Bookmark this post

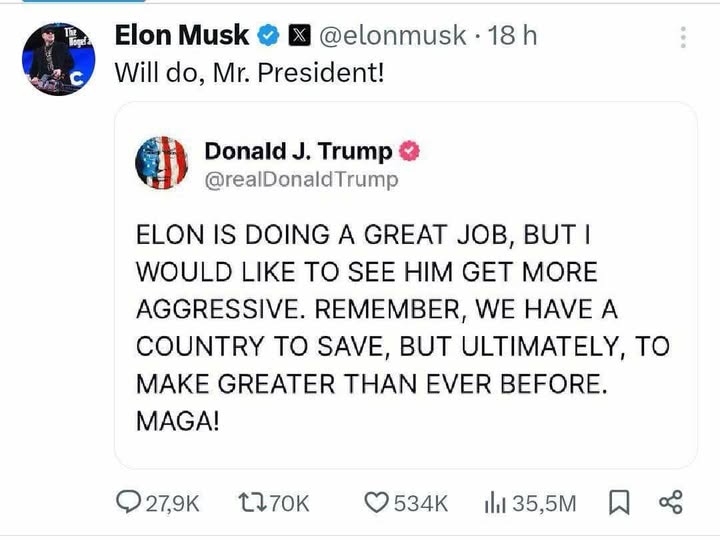point(618,503)
